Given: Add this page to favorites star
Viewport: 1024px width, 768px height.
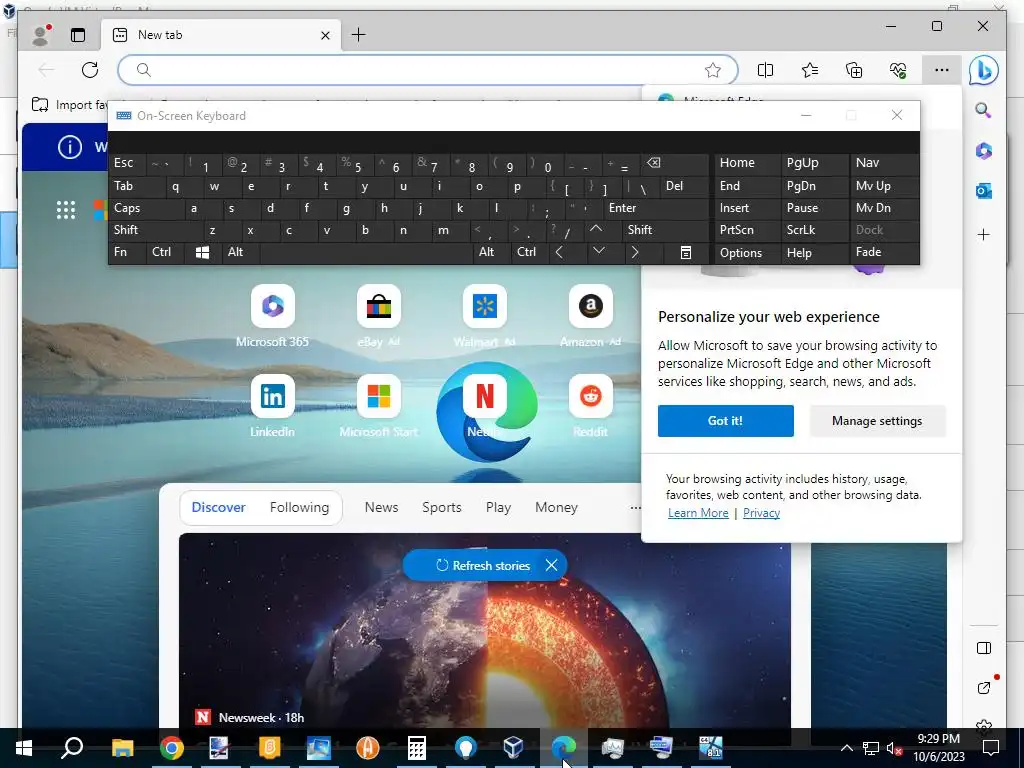Looking at the screenshot, I should click(x=712, y=70).
